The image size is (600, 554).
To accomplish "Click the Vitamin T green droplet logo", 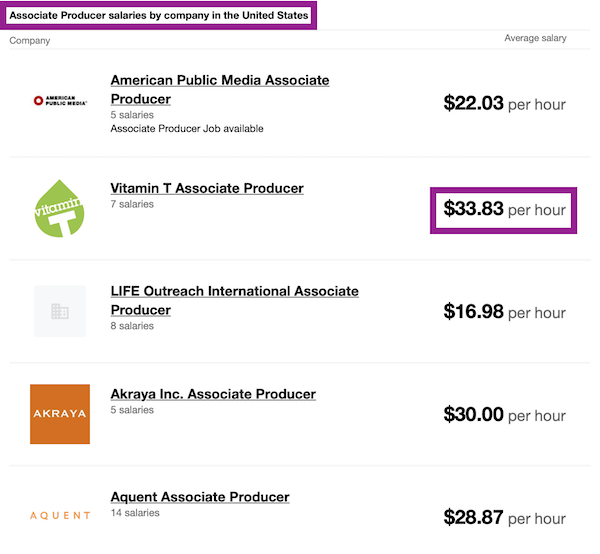I will 60,208.
